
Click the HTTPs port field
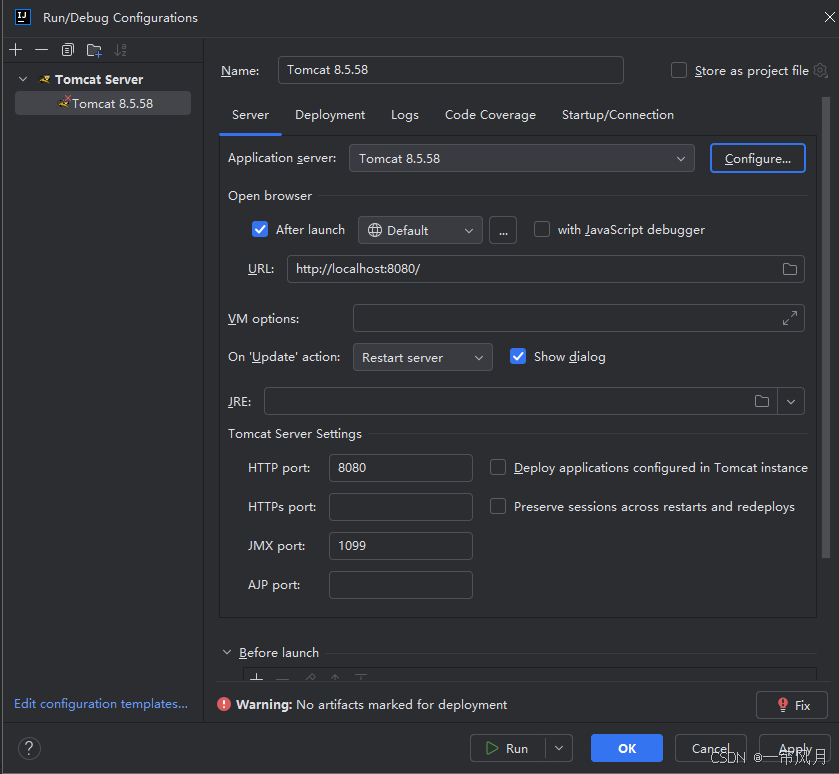point(401,507)
